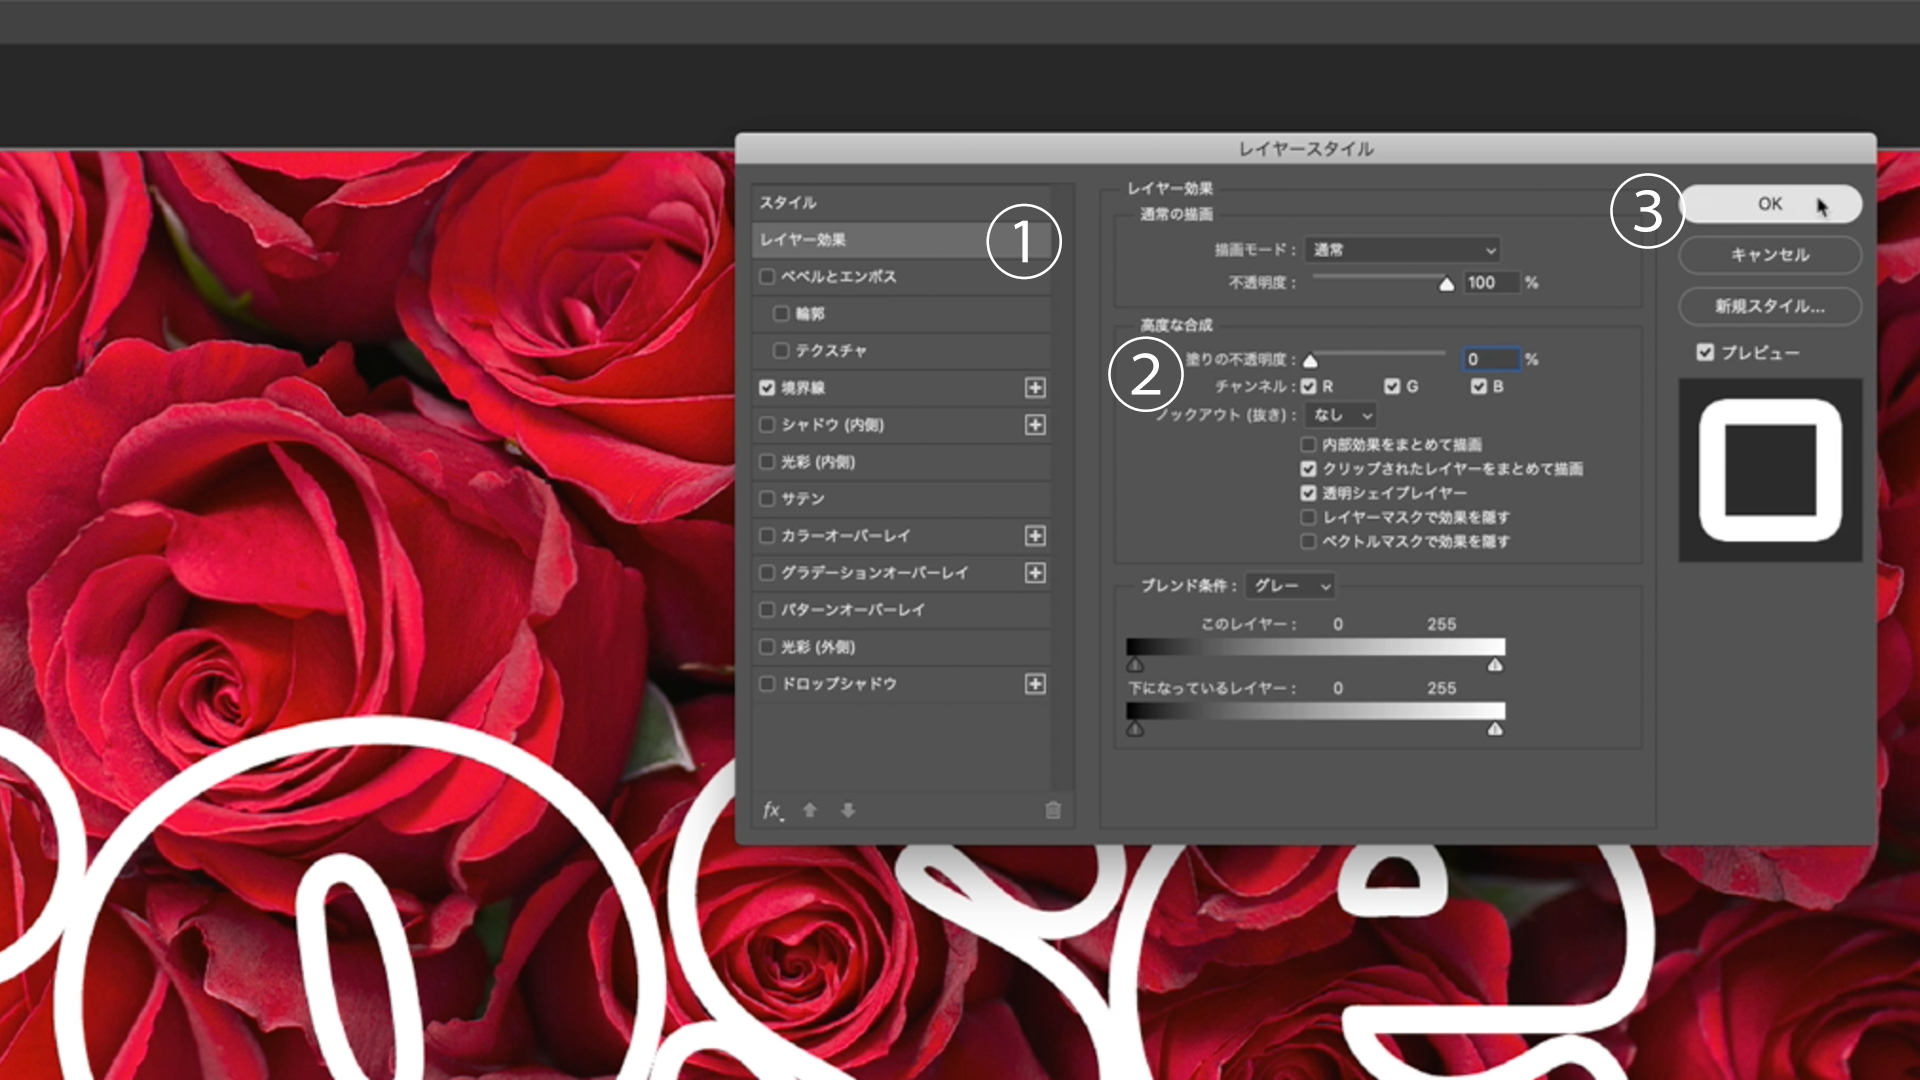Uncheck クリップされたレイヤーをまとめて描画
The height and width of the screenshot is (1080, 1920).
coord(1308,469)
